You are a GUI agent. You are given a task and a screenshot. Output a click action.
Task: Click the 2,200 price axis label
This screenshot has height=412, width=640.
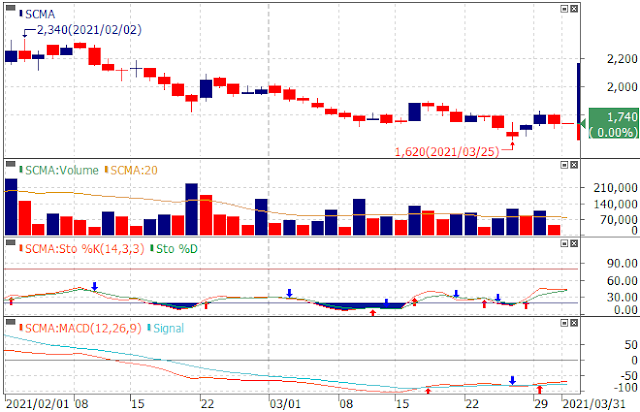(x=622, y=59)
